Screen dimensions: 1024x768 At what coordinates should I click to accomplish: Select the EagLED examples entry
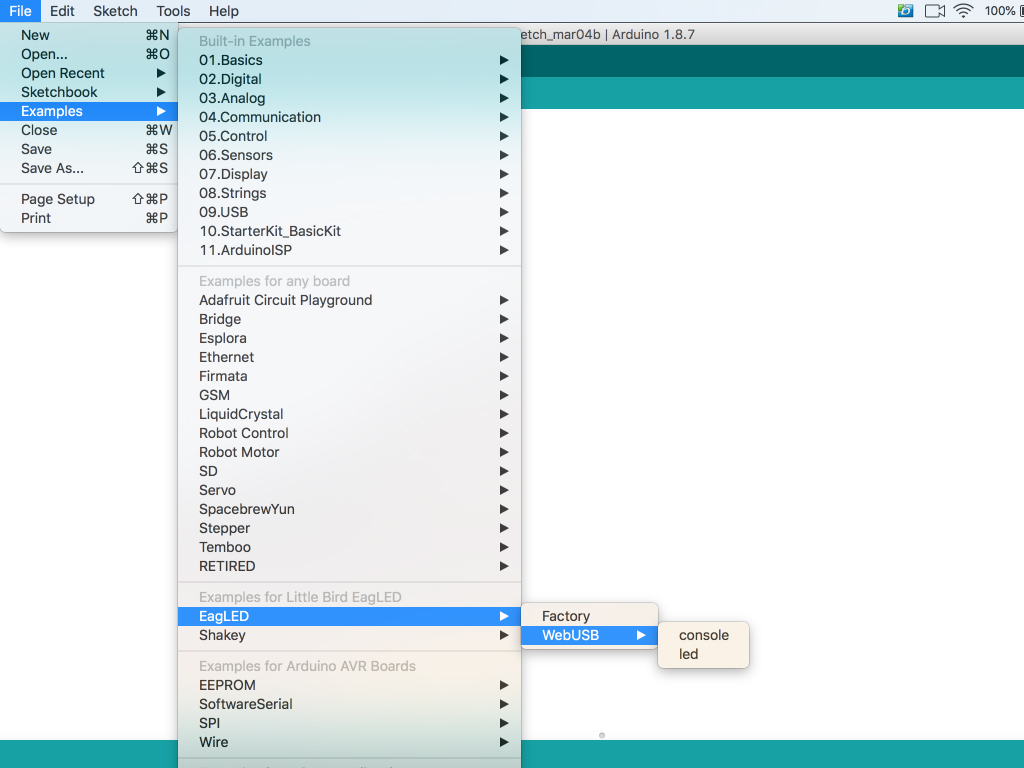pyautogui.click(x=349, y=616)
